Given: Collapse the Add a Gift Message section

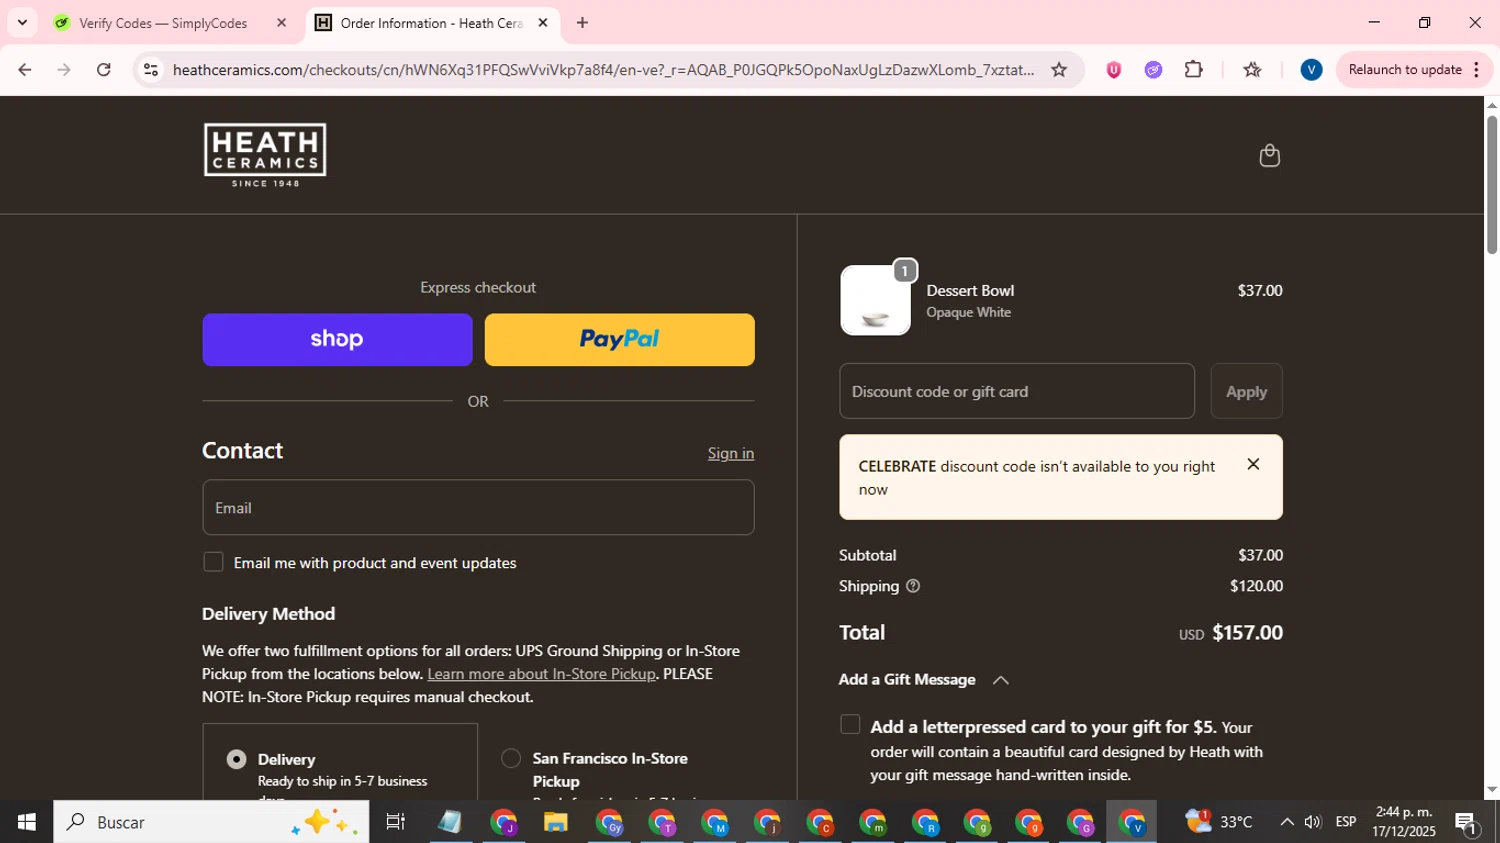Looking at the screenshot, I should [1000, 680].
